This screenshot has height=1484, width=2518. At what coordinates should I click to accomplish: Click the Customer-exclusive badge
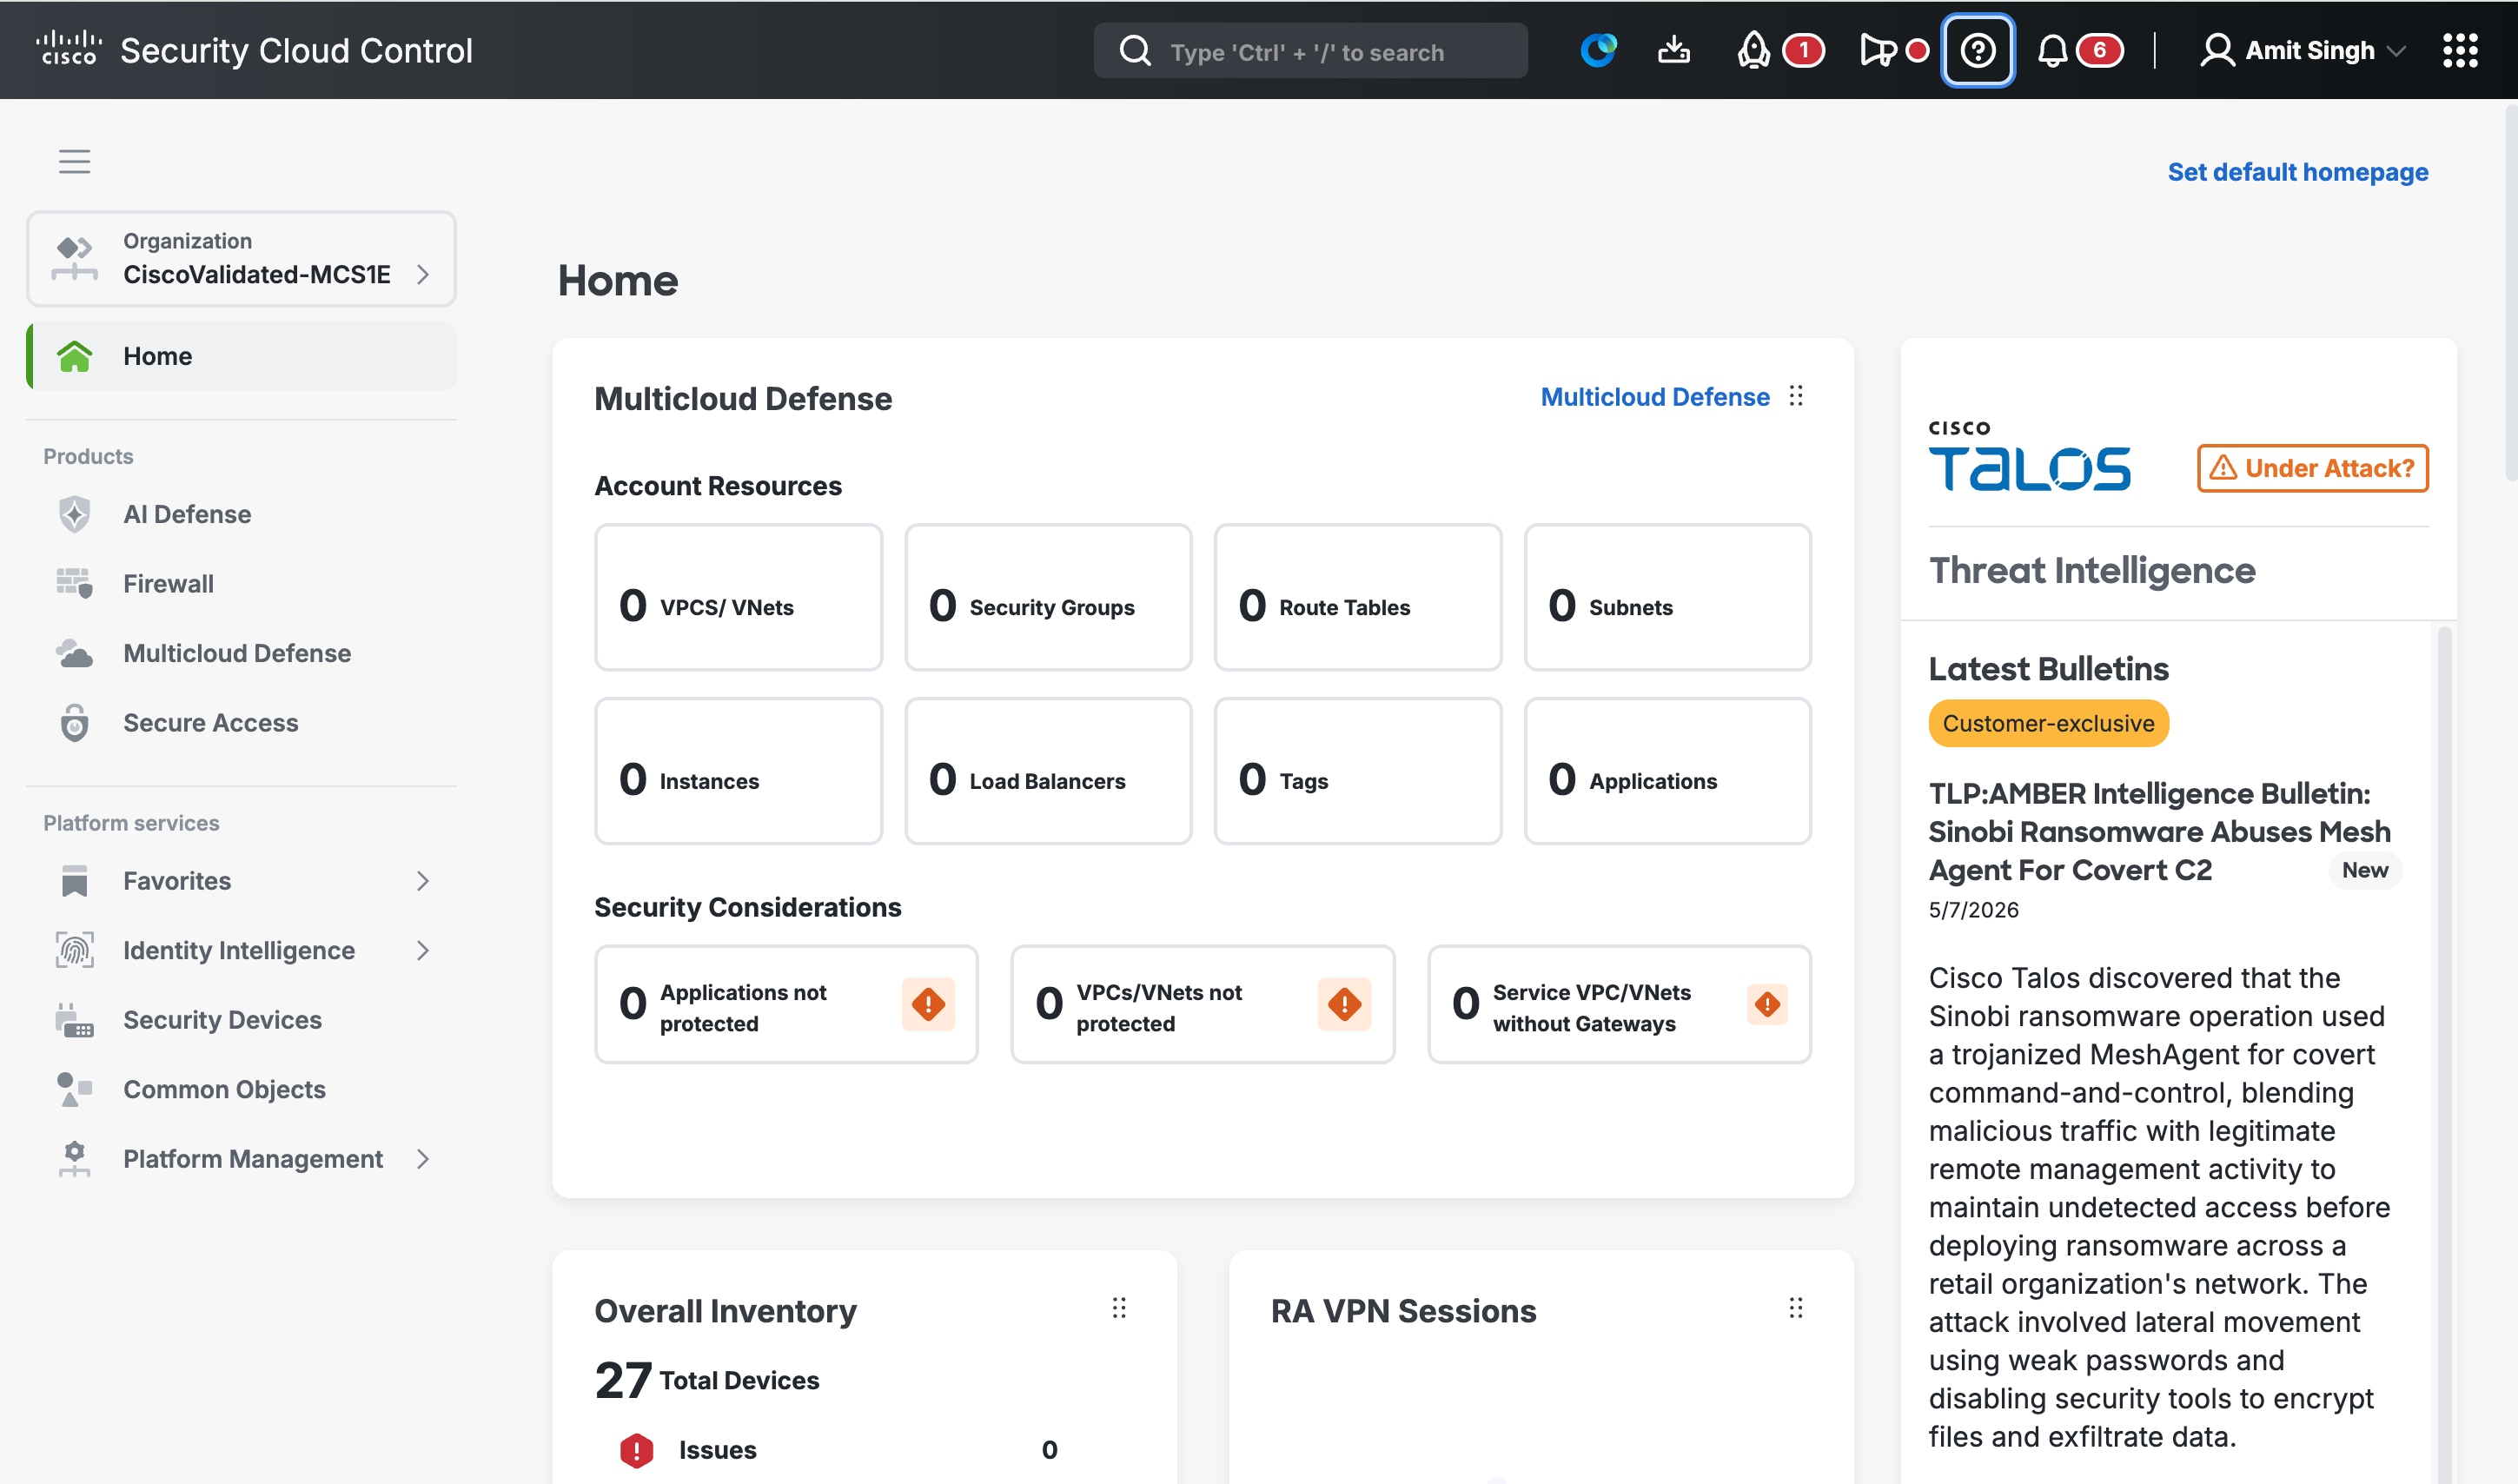tap(2048, 724)
